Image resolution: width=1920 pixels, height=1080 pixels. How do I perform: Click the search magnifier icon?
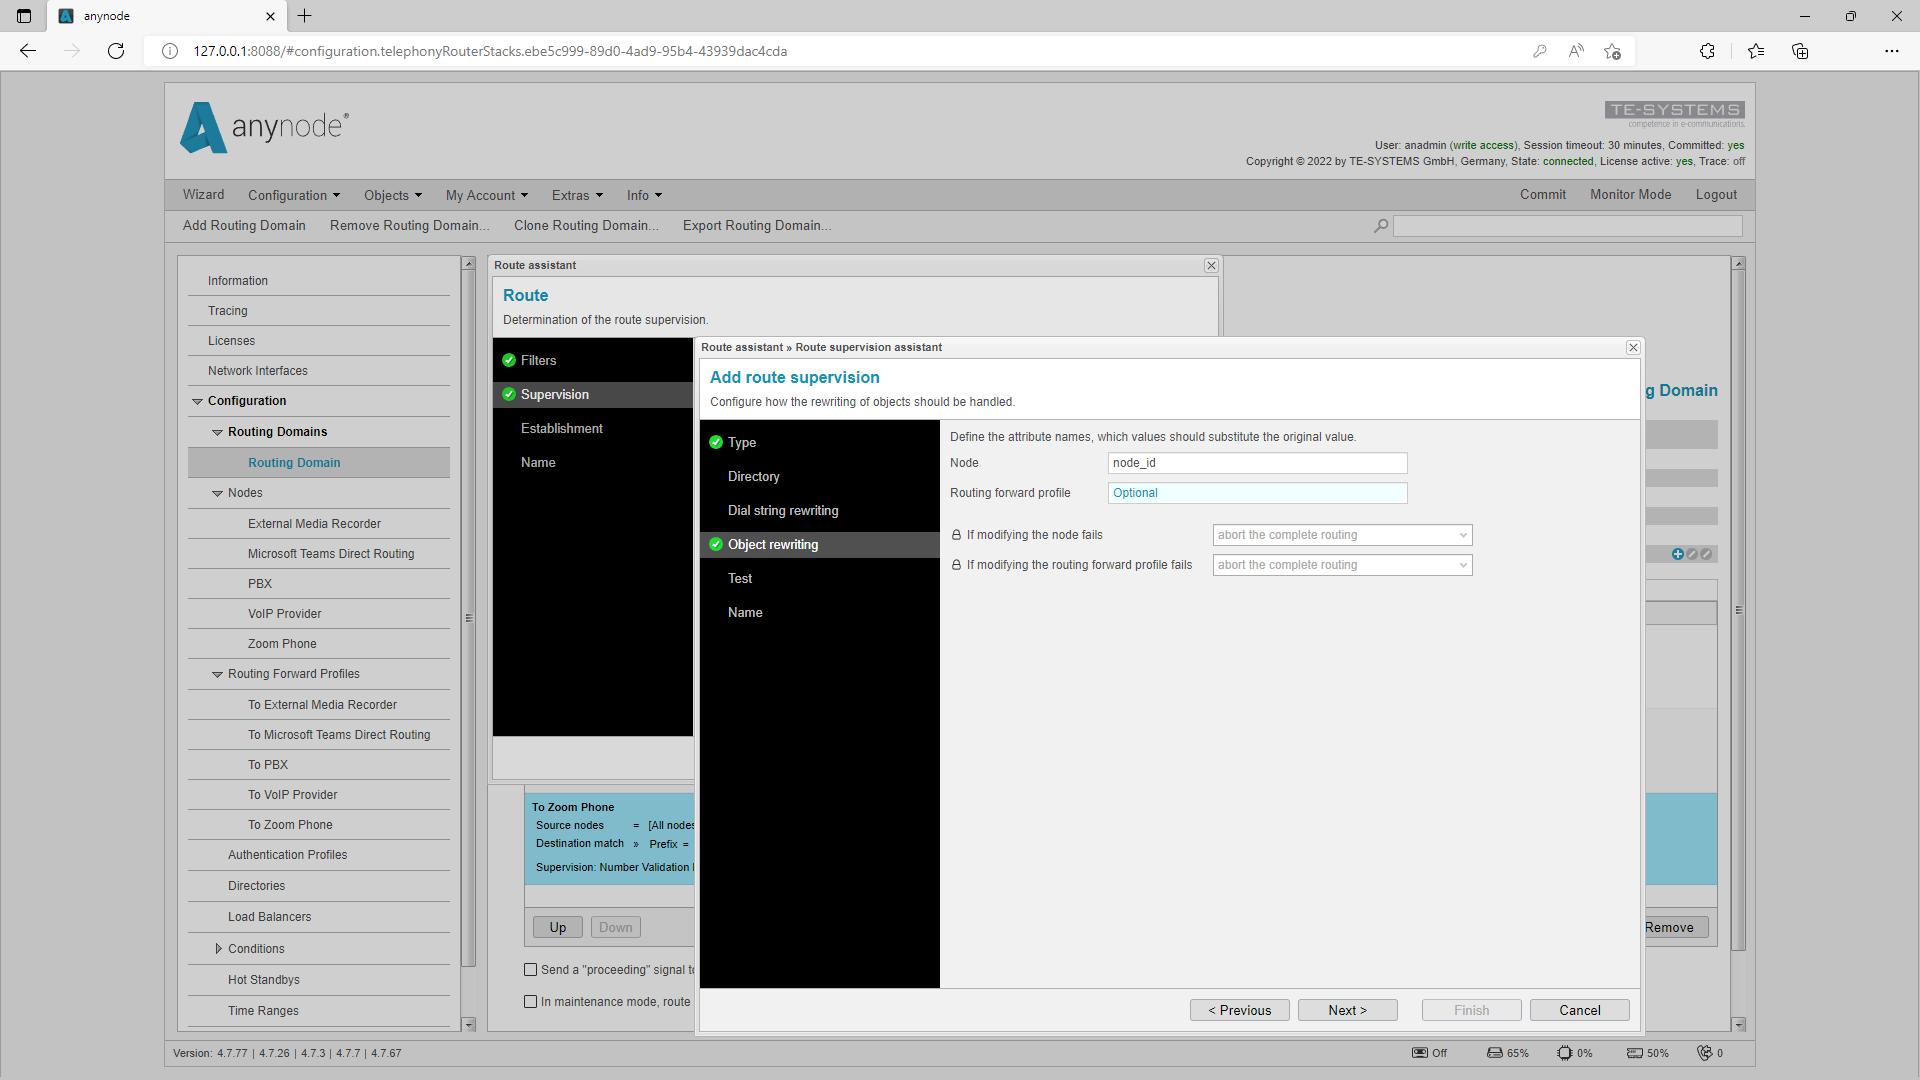click(x=1381, y=226)
